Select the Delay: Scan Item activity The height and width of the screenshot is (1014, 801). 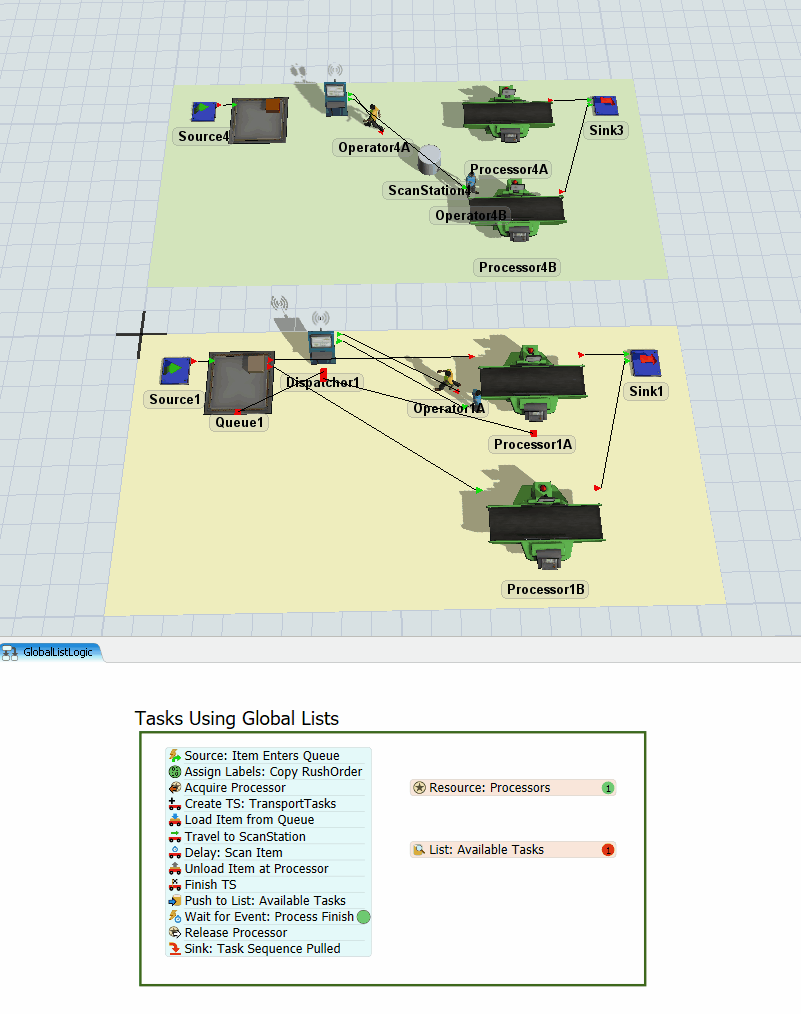point(233,853)
